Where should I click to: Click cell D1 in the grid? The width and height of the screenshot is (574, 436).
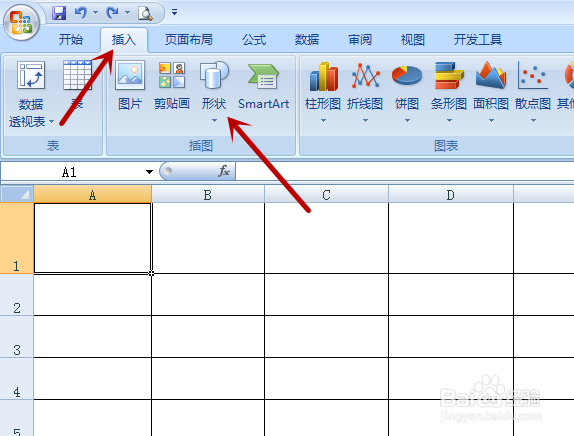coord(451,238)
